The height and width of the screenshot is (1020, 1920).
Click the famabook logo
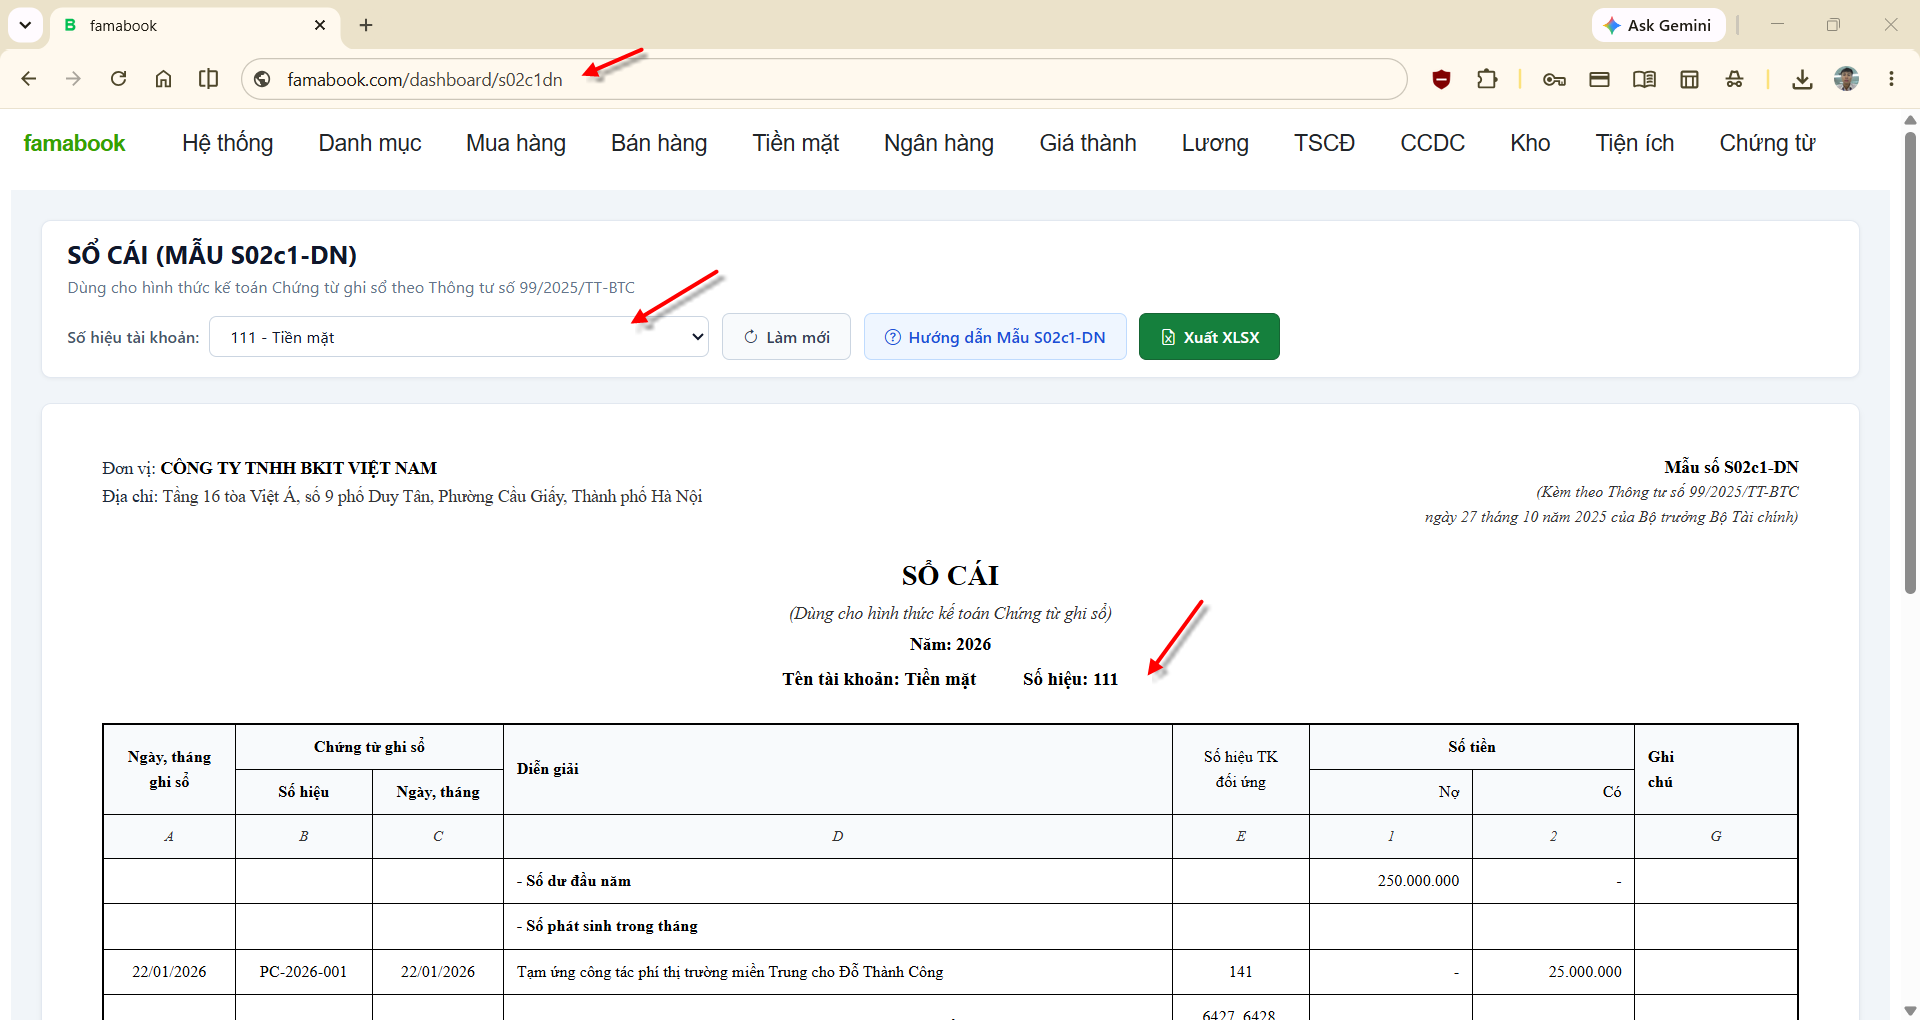coord(74,143)
